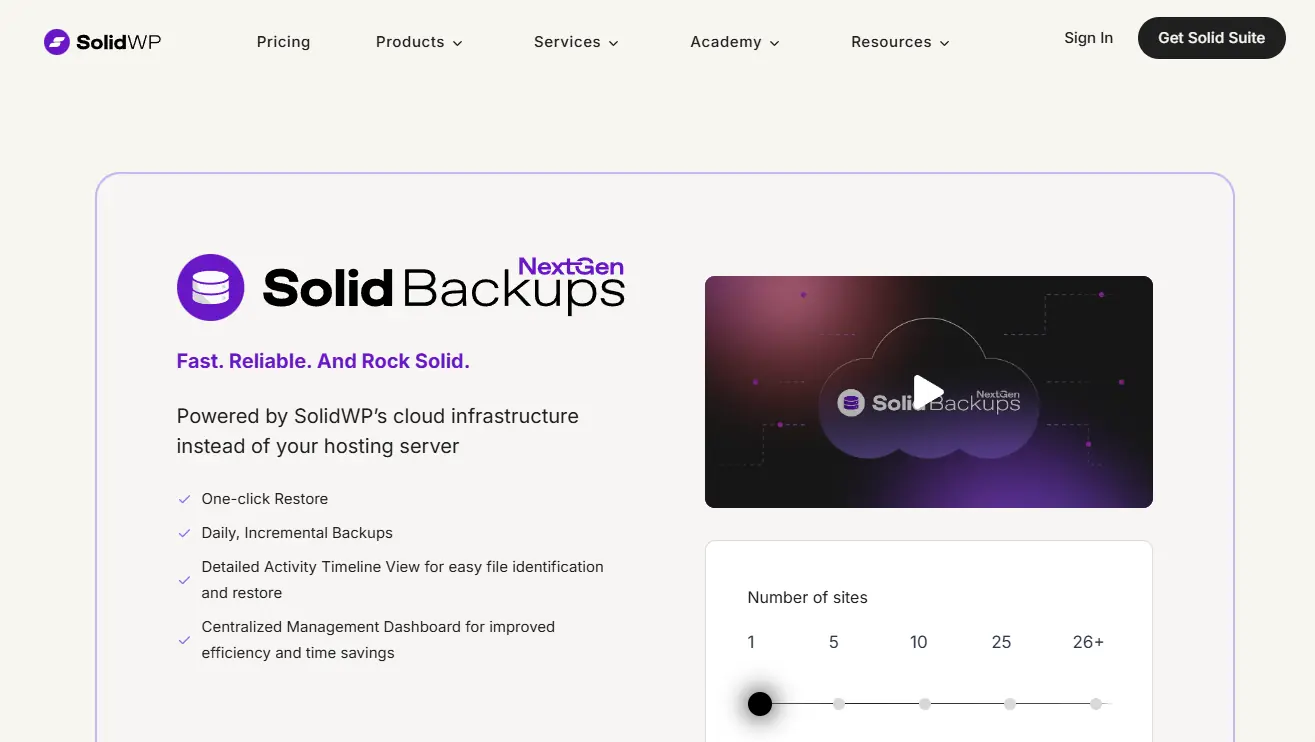Click the Sign In link
Screen dimensions: 1315x742
click(x=1088, y=38)
